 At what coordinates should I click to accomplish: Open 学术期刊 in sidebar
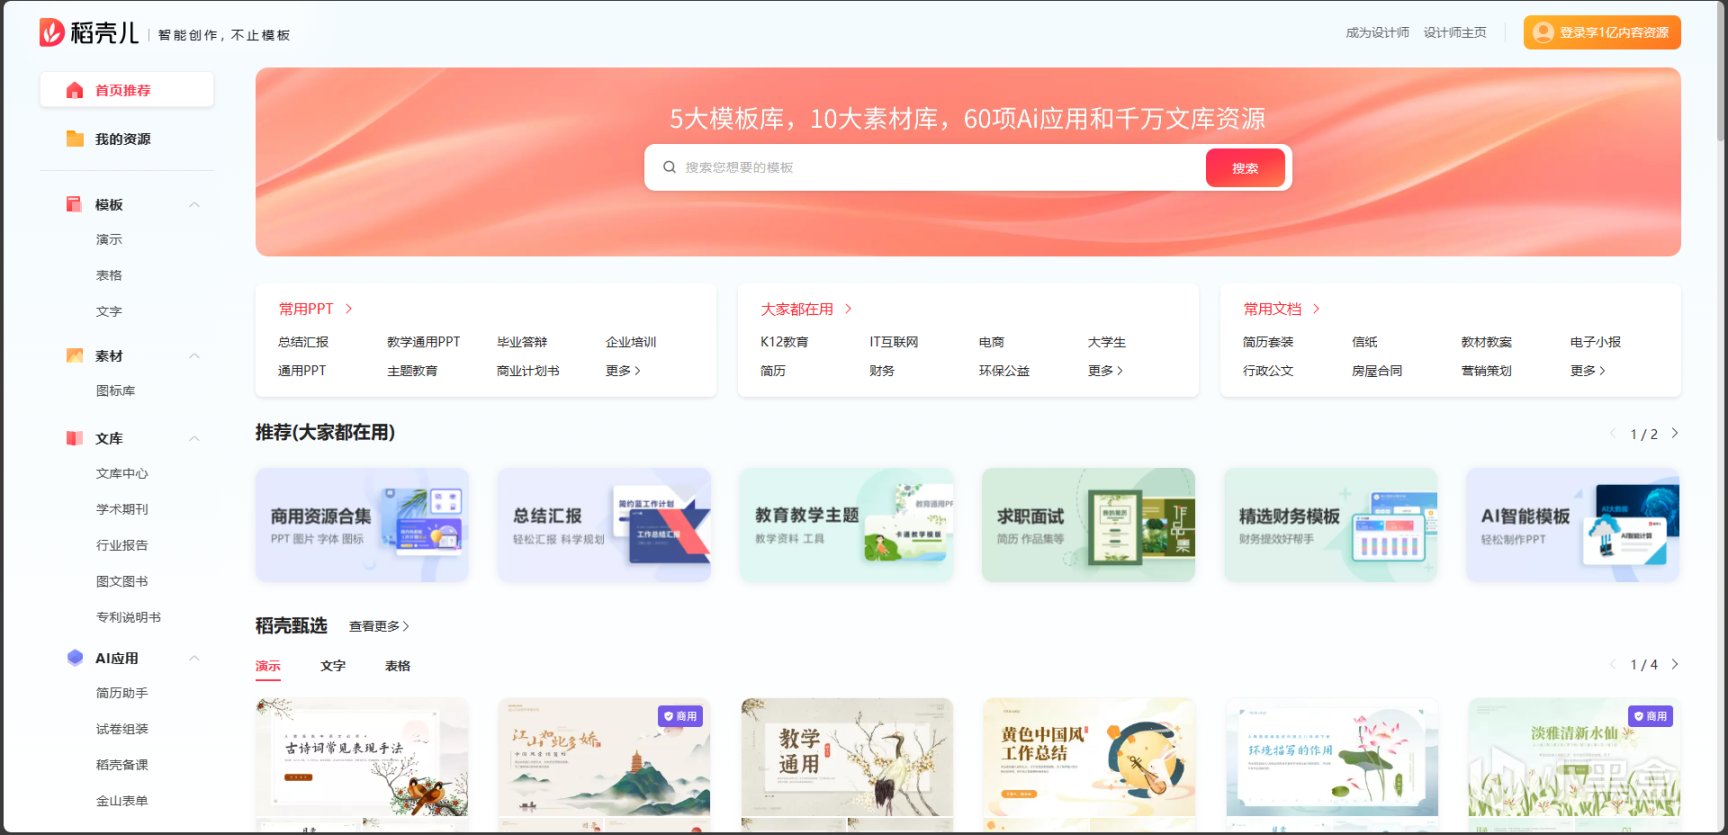(x=122, y=510)
